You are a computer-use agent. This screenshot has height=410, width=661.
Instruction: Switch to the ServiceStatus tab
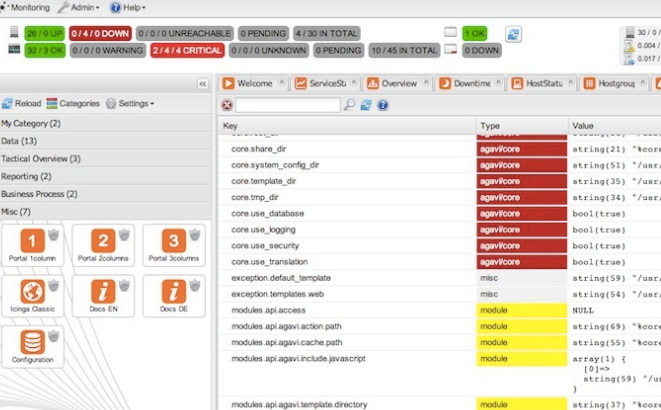tap(326, 83)
